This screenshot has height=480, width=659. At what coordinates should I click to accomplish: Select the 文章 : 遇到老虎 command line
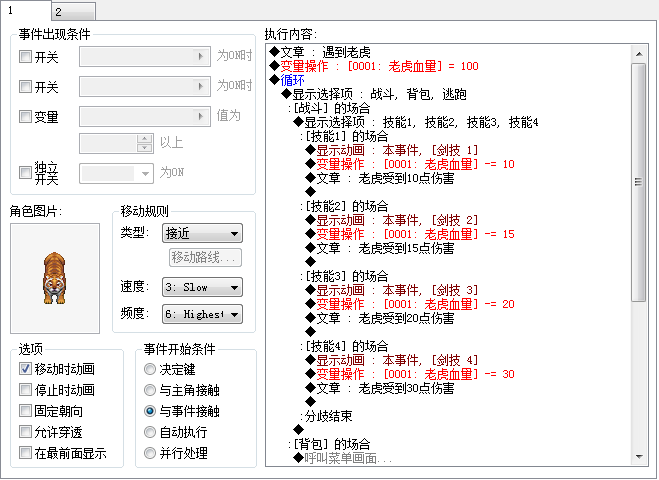[x=320, y=52]
